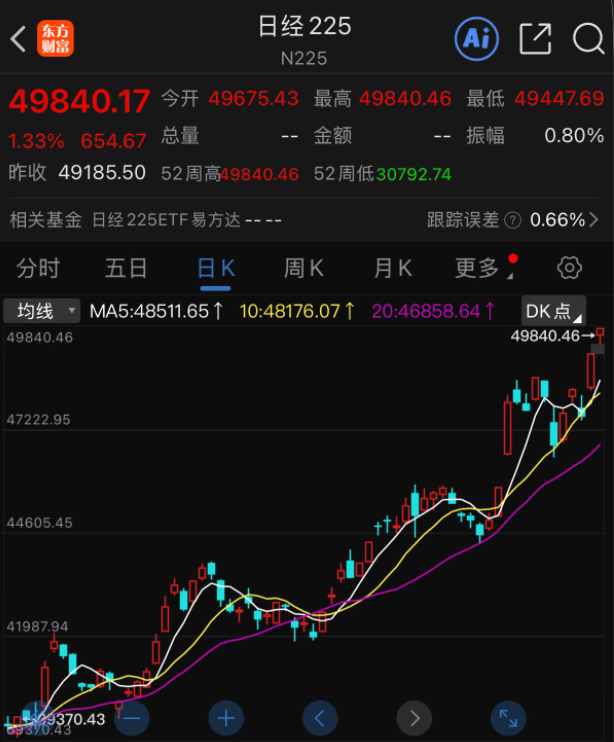Screen dimensions: 614x742
Task: Open the search magnifier icon
Action: tap(588, 39)
